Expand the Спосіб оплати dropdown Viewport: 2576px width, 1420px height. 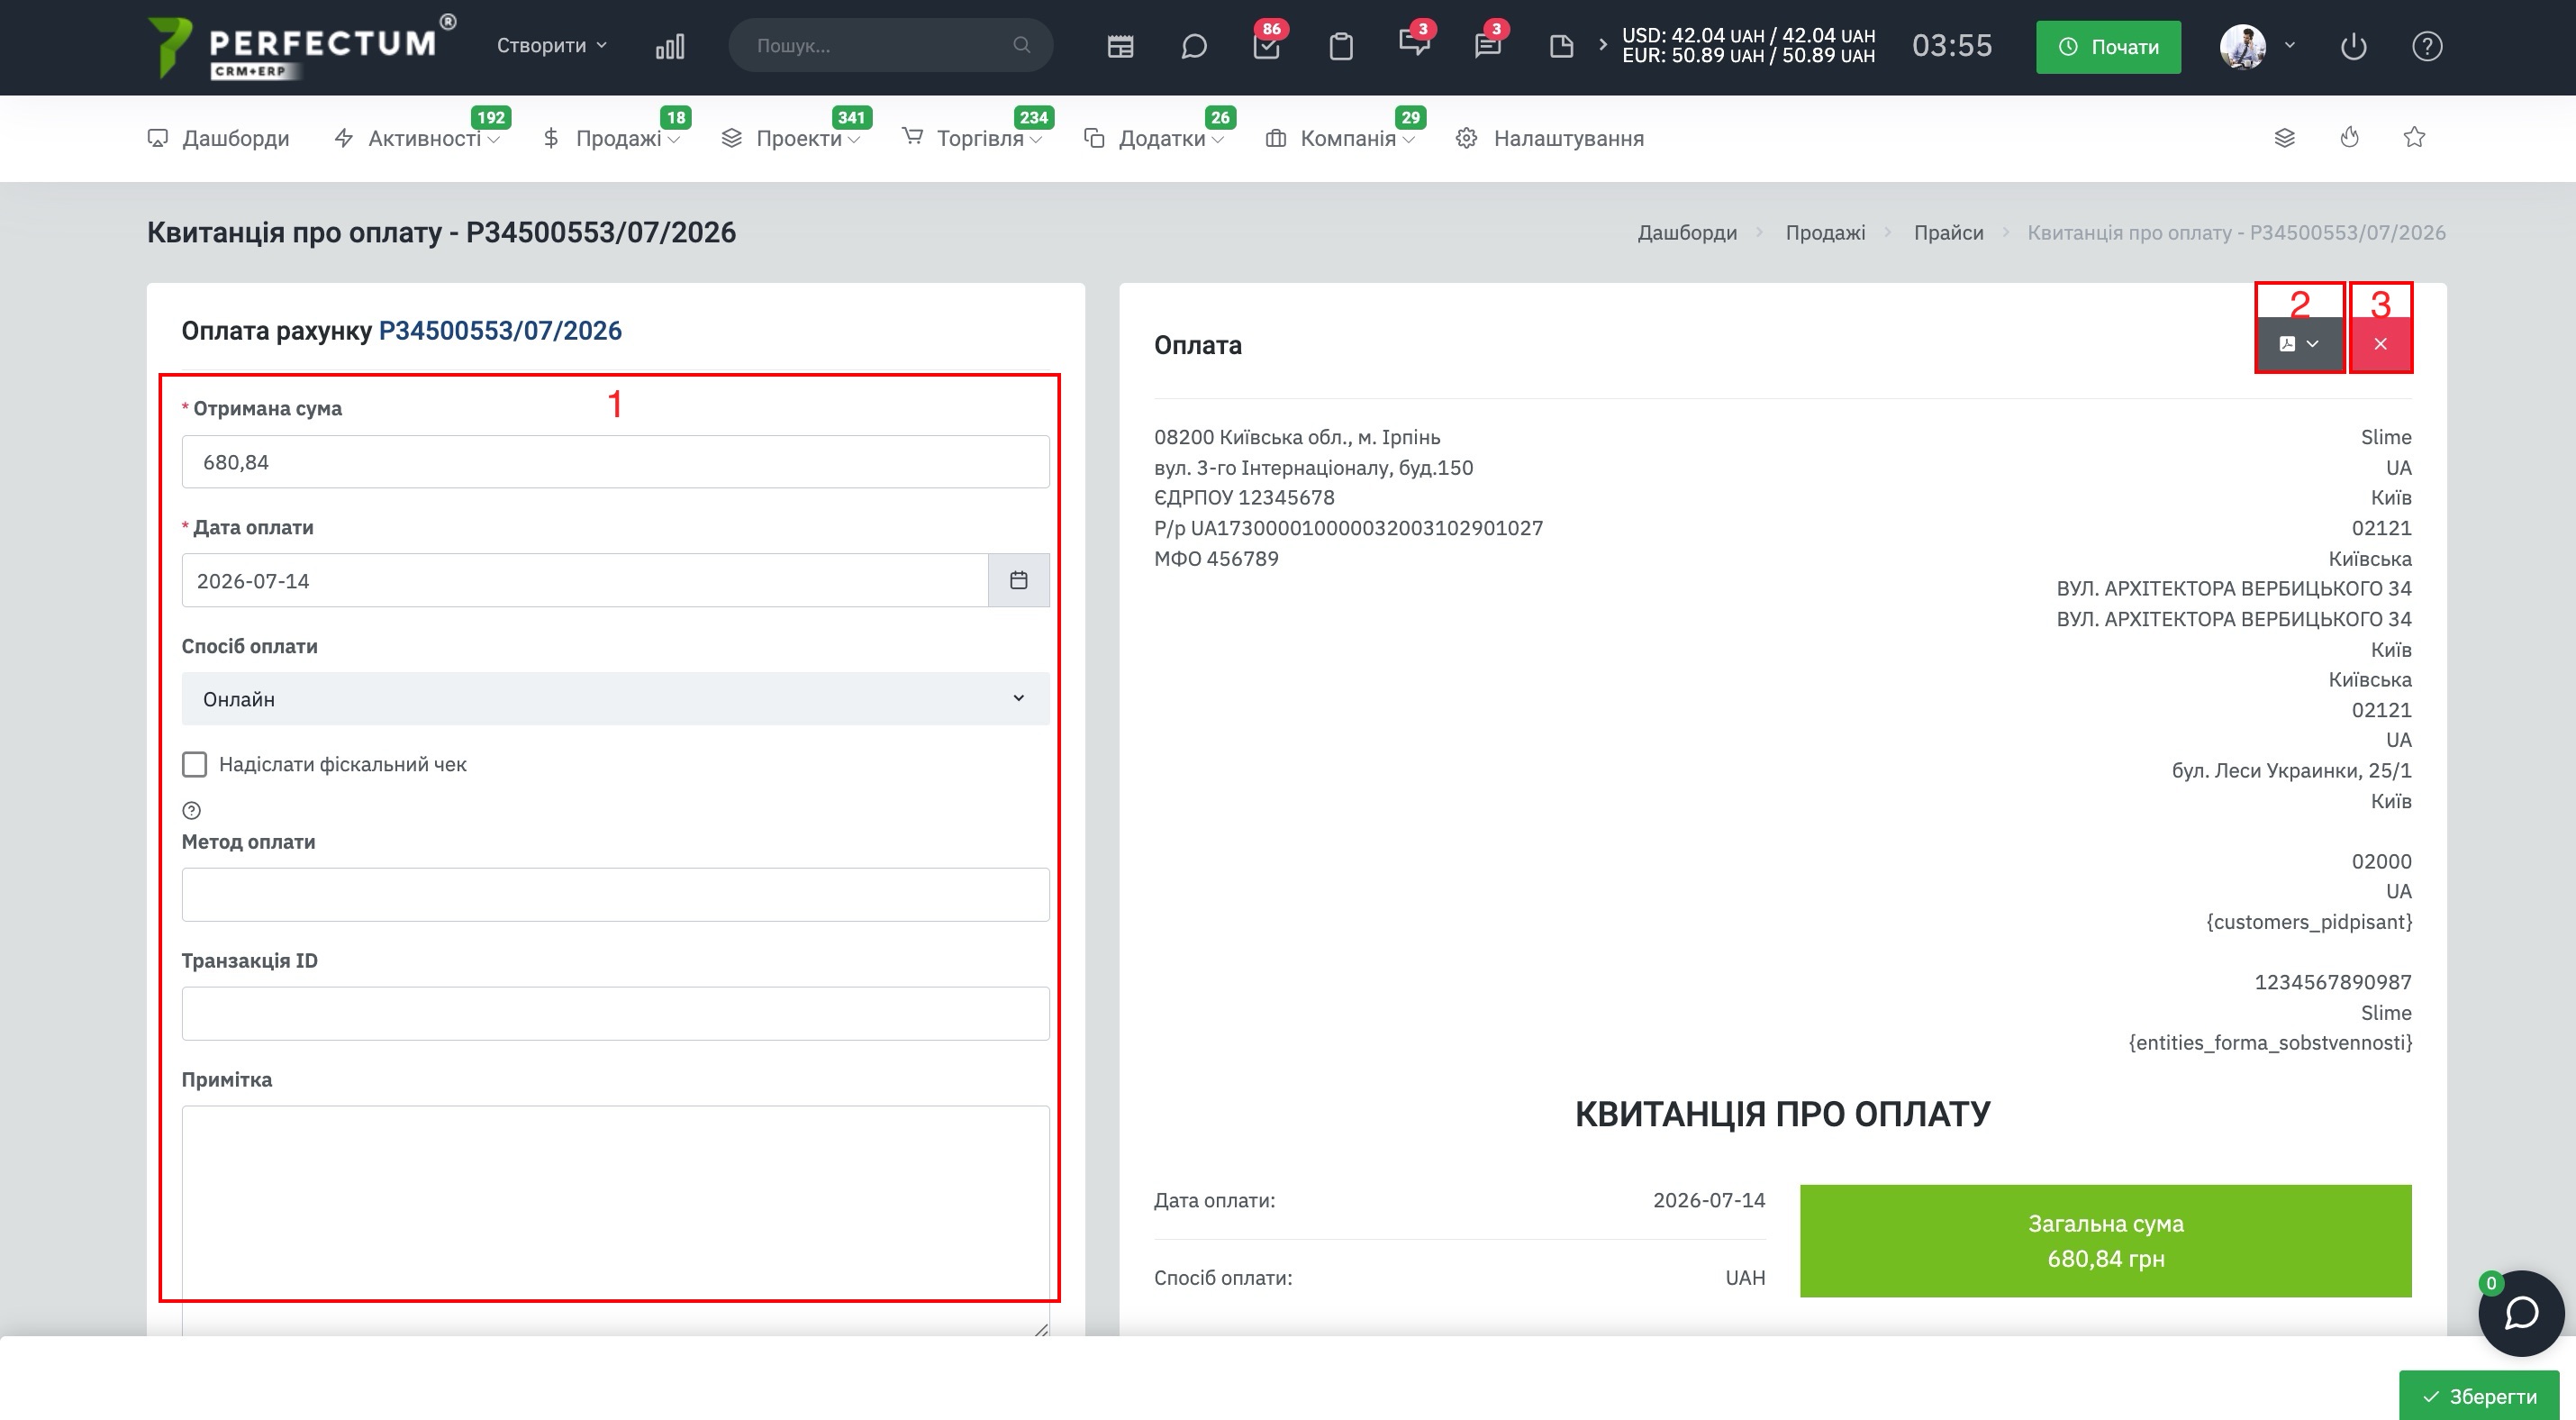[x=615, y=698]
